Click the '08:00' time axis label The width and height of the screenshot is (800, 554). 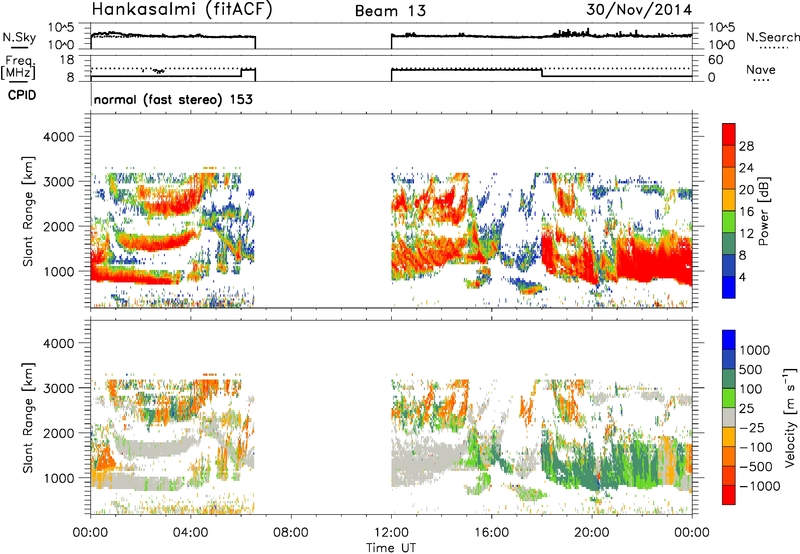(291, 533)
